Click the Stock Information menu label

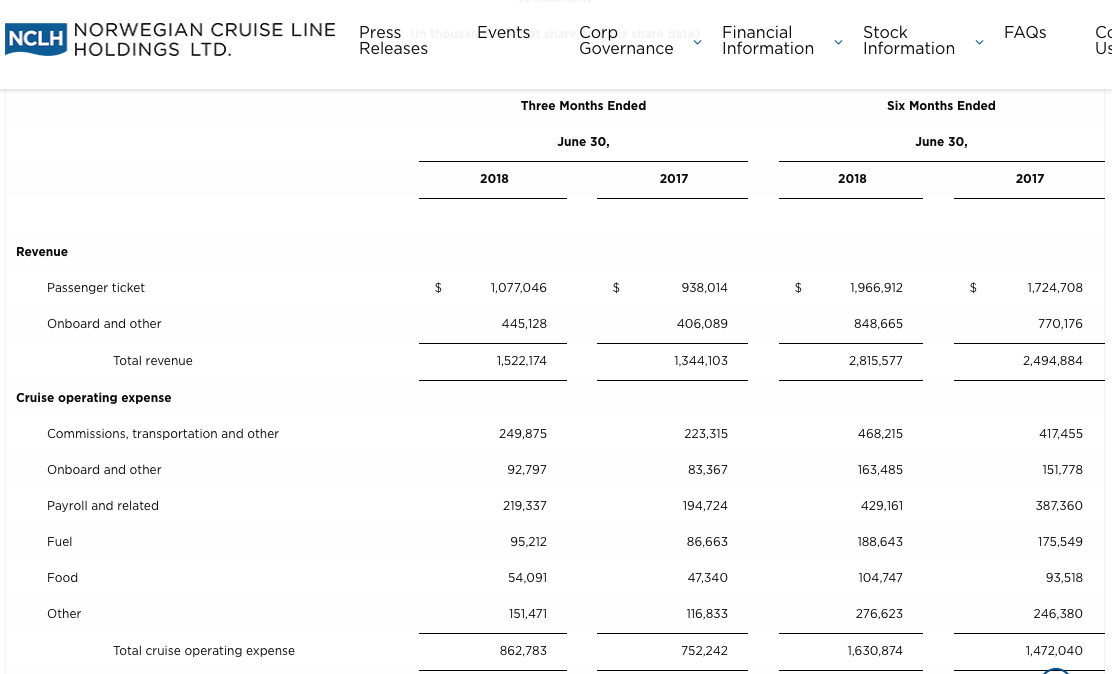point(908,40)
